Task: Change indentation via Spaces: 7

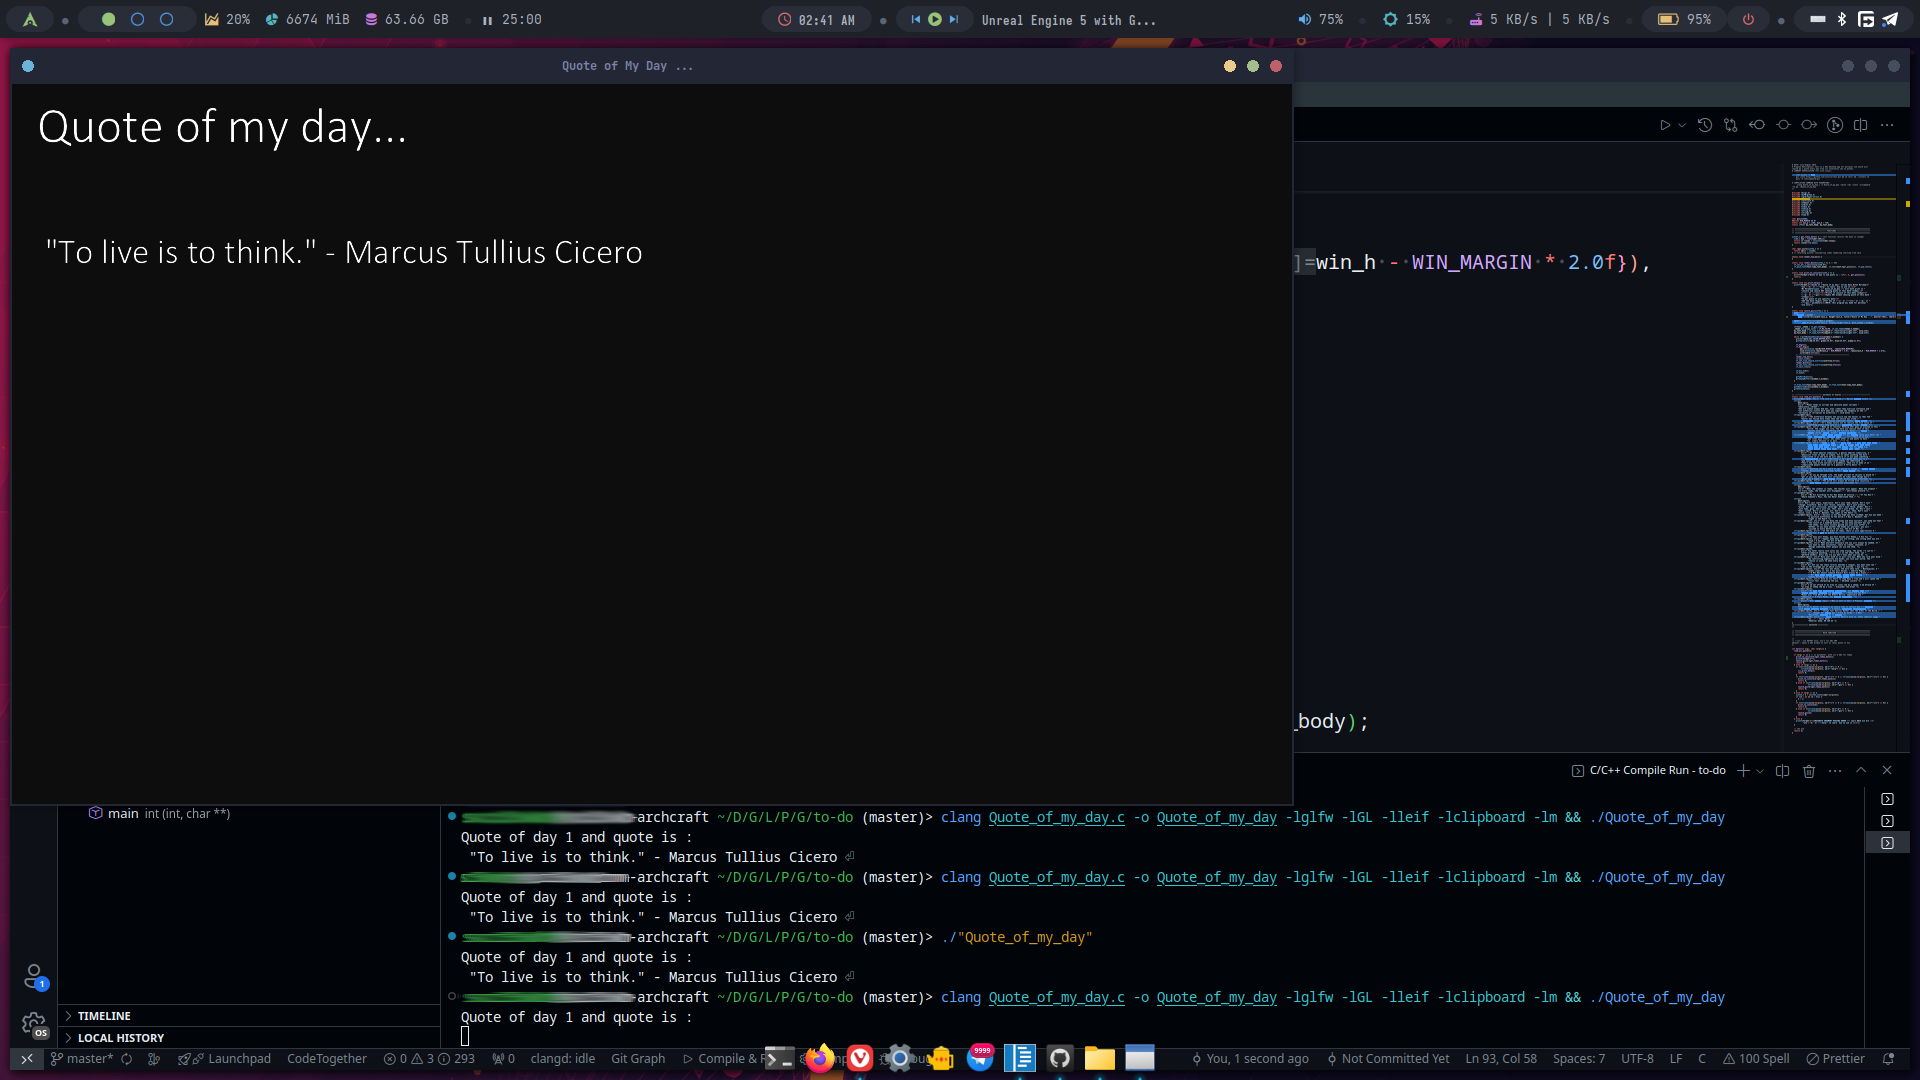Action: pyautogui.click(x=1579, y=1058)
